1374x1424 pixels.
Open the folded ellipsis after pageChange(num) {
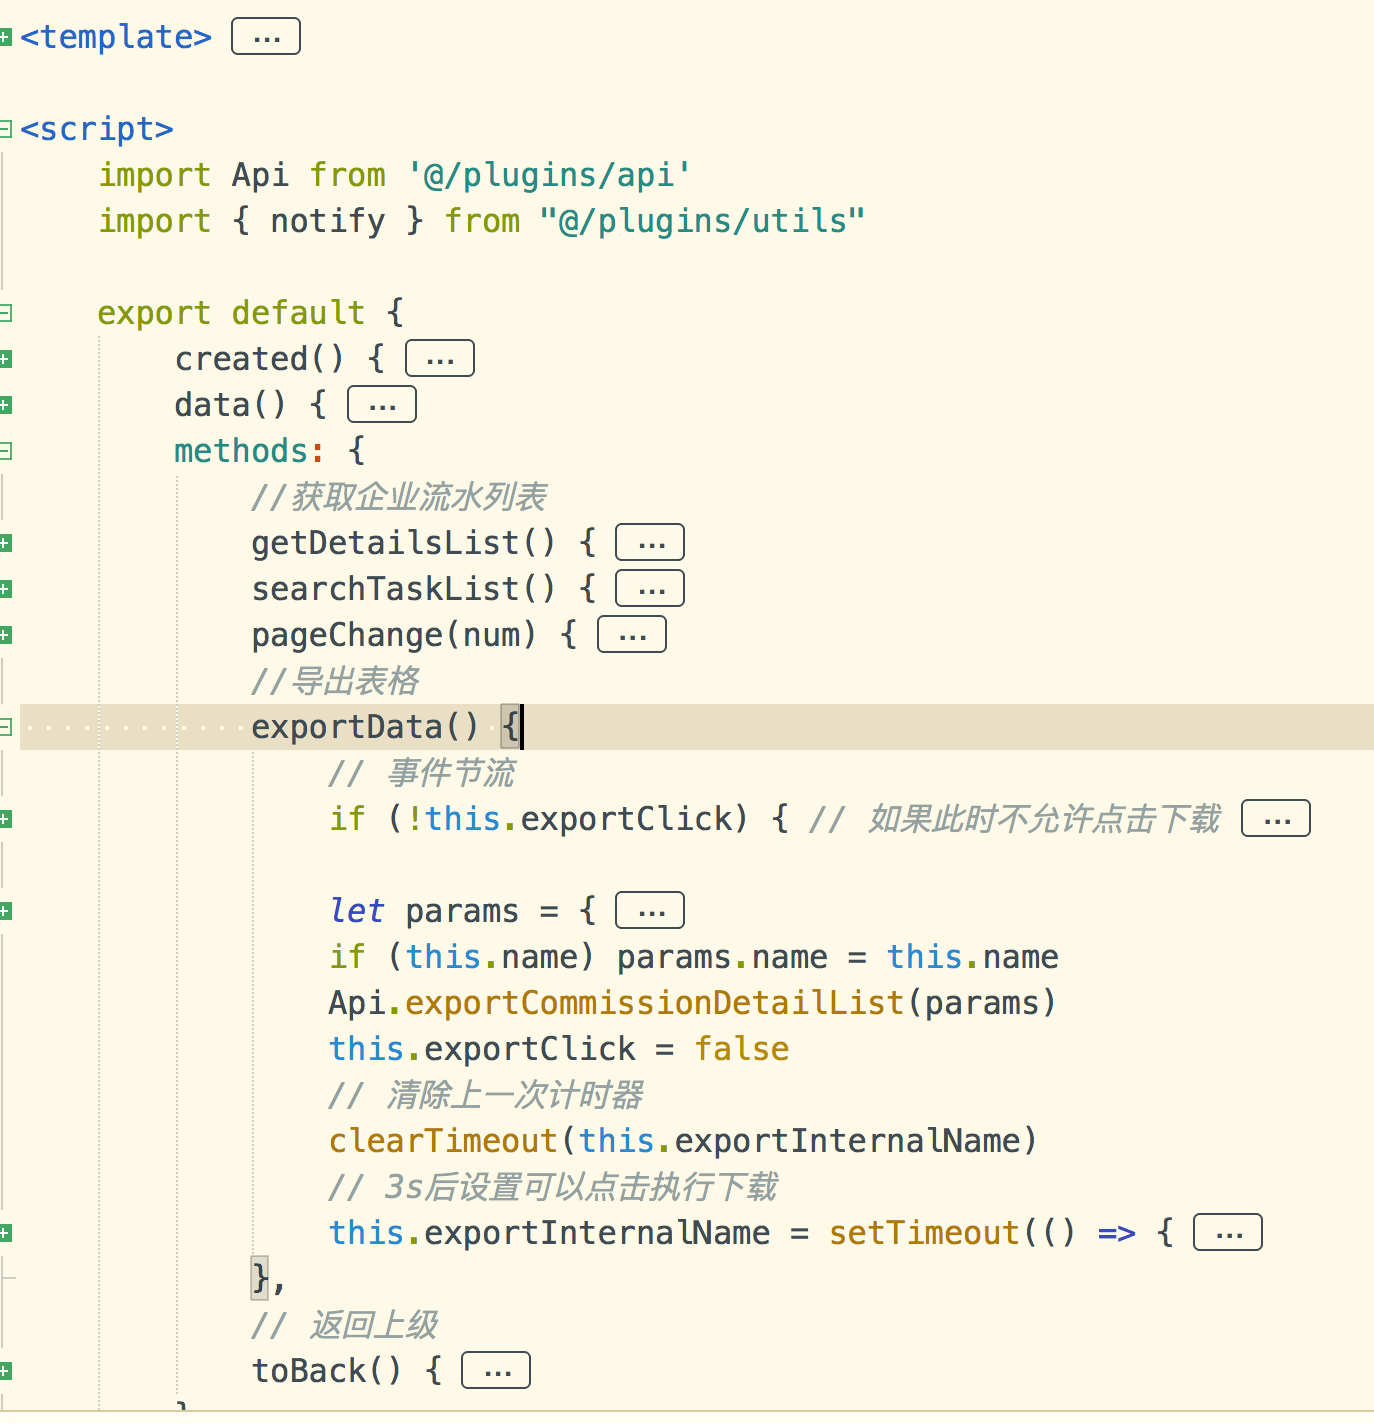(x=632, y=635)
